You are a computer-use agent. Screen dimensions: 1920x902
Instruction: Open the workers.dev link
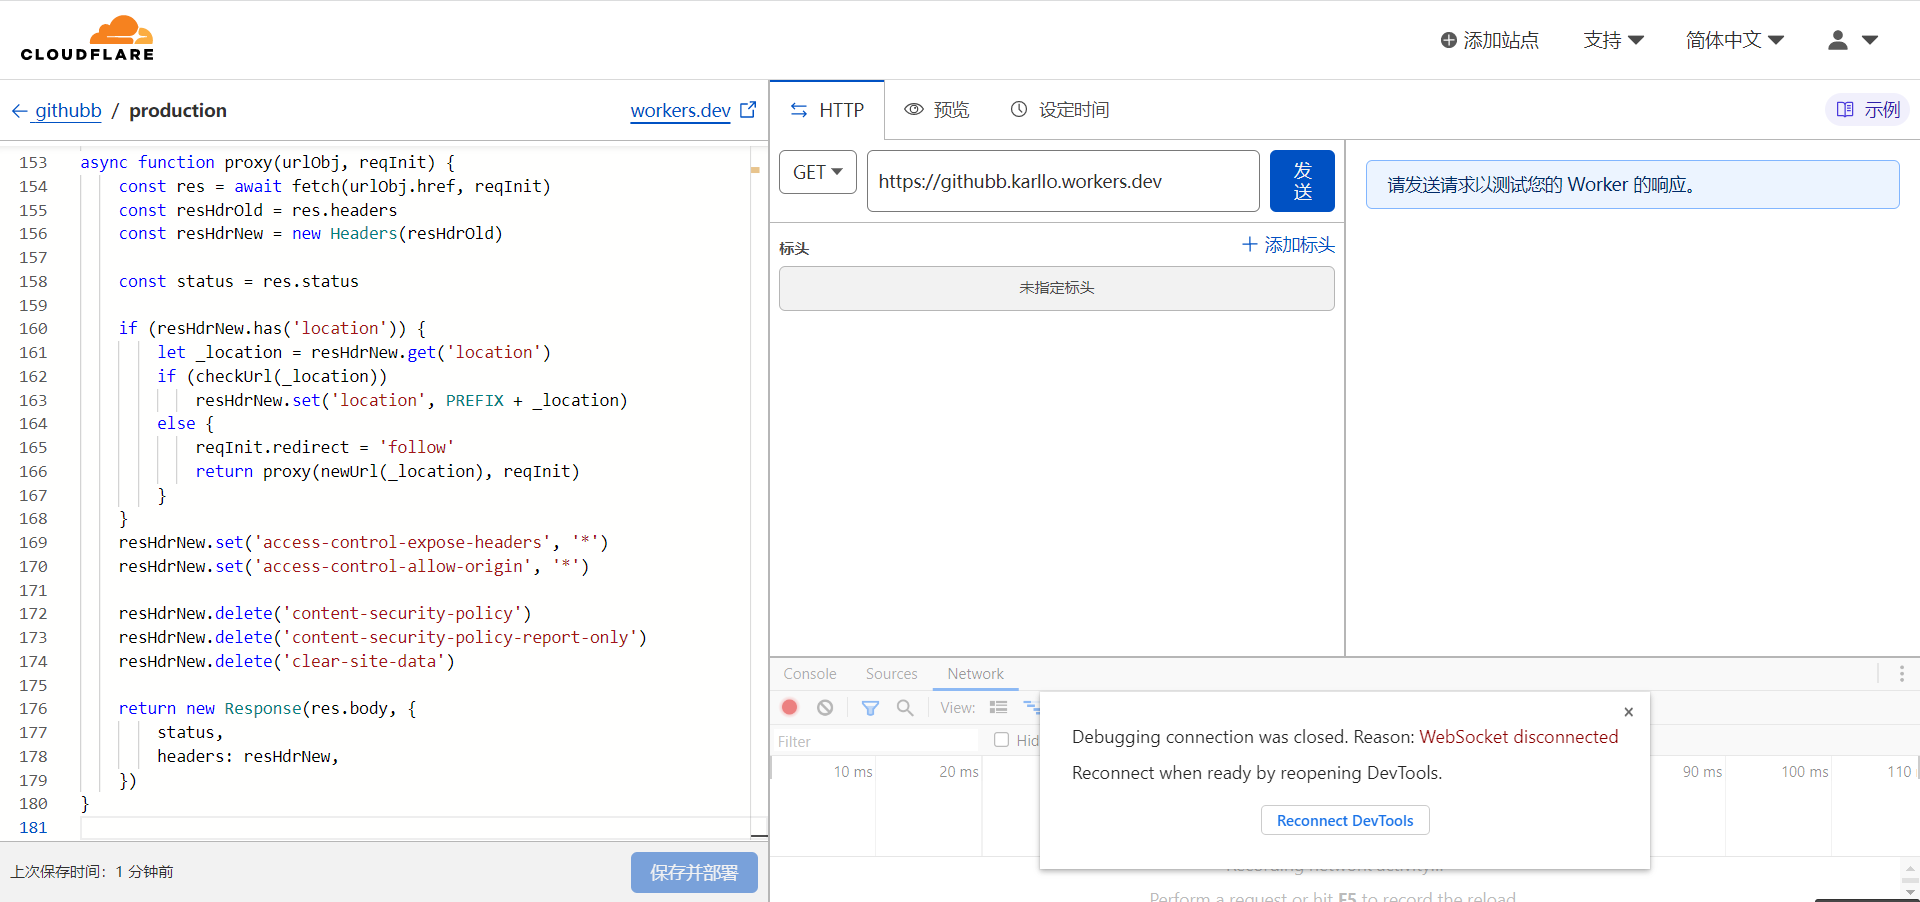693,110
